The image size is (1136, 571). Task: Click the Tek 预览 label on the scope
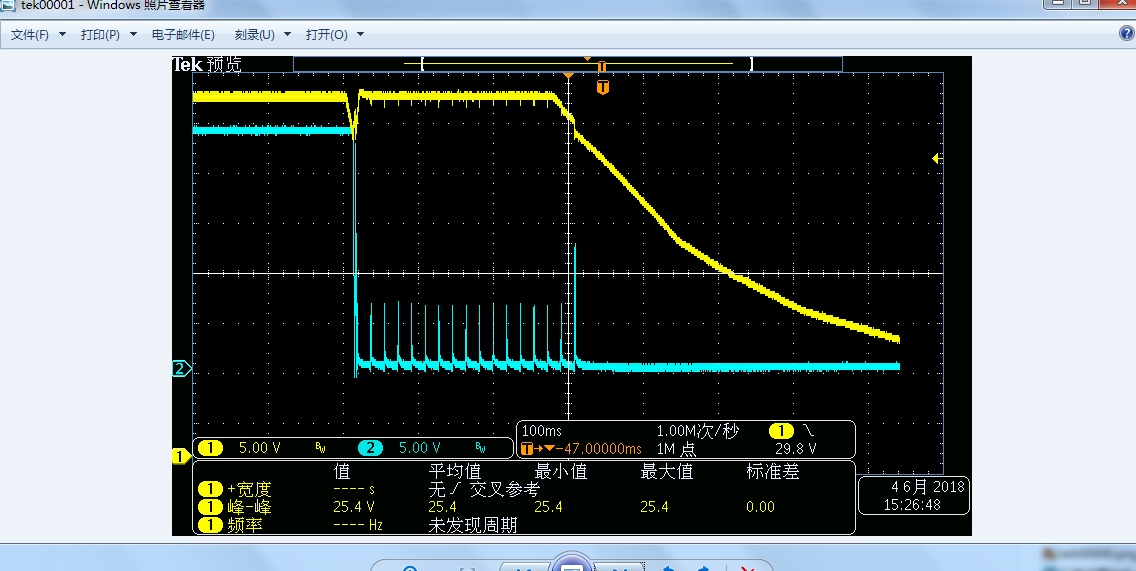click(x=206, y=64)
